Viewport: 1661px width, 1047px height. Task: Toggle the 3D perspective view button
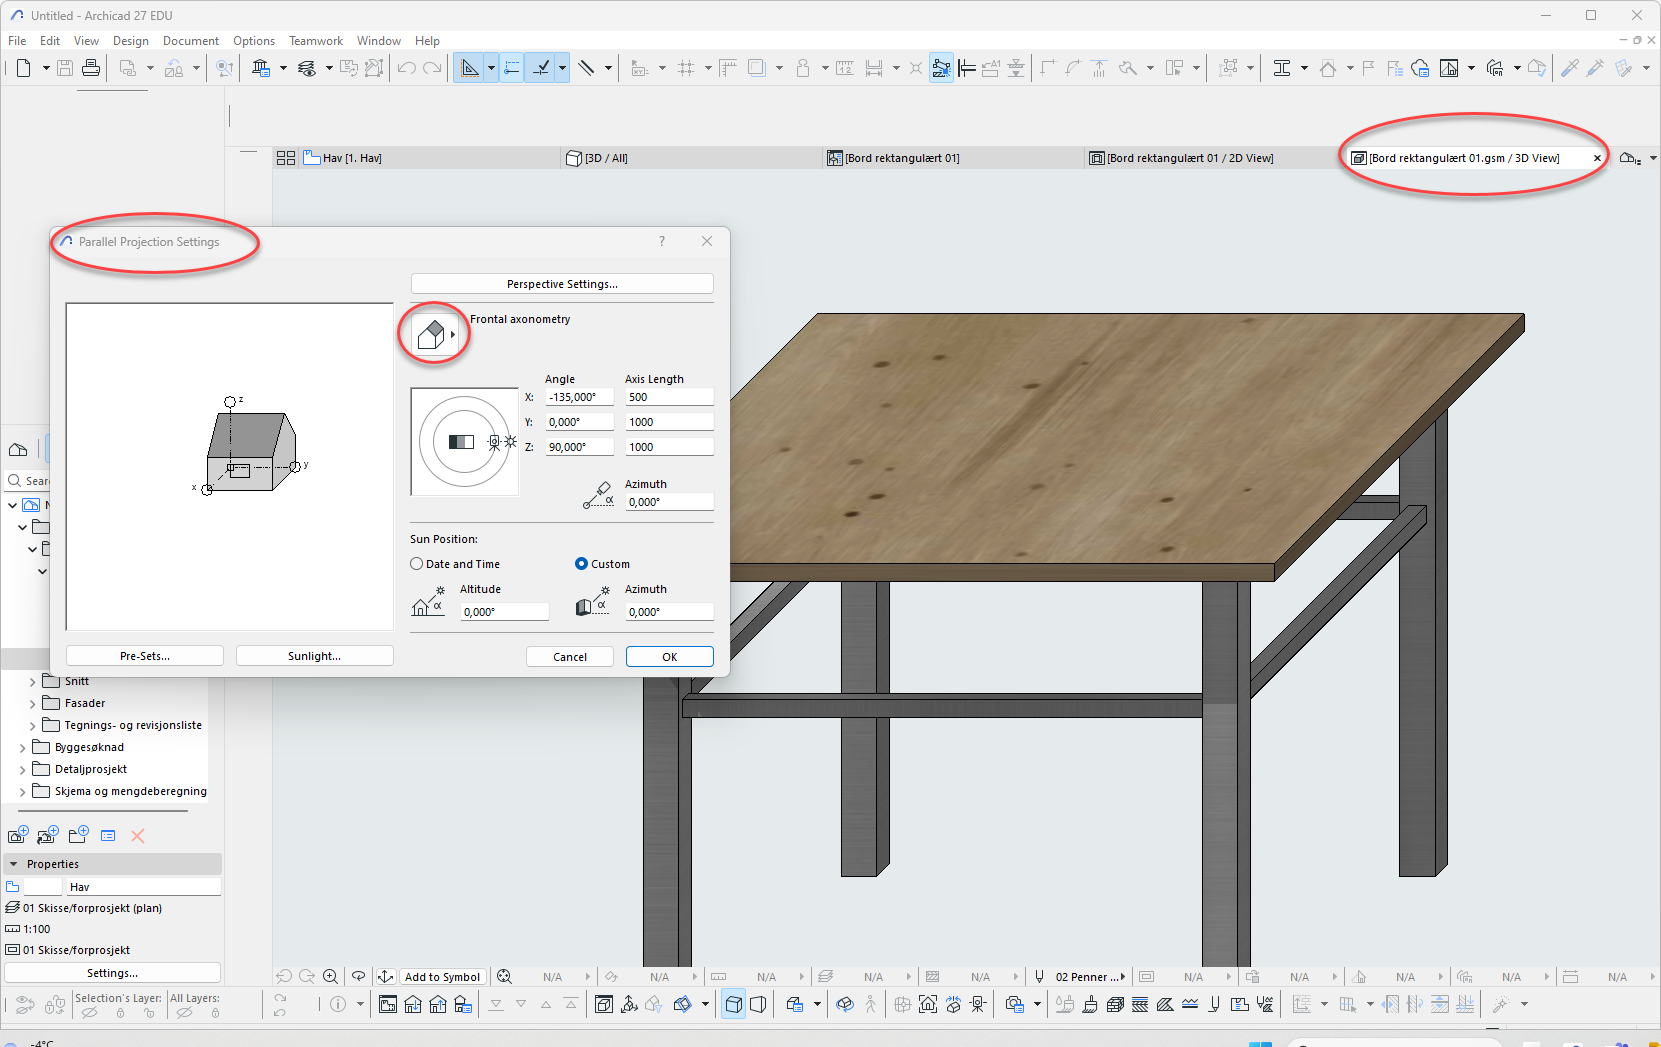pos(758,1004)
